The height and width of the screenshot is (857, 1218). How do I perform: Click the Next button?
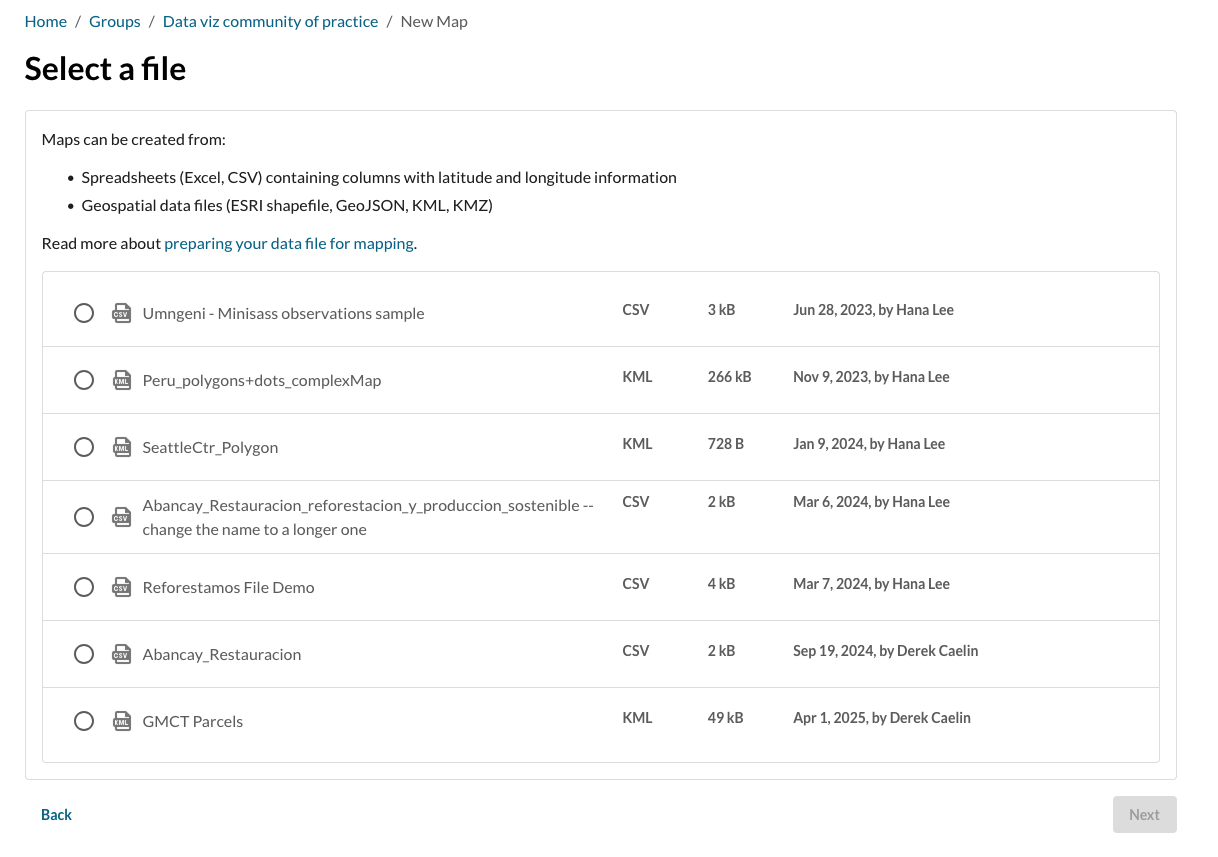tap(1145, 814)
